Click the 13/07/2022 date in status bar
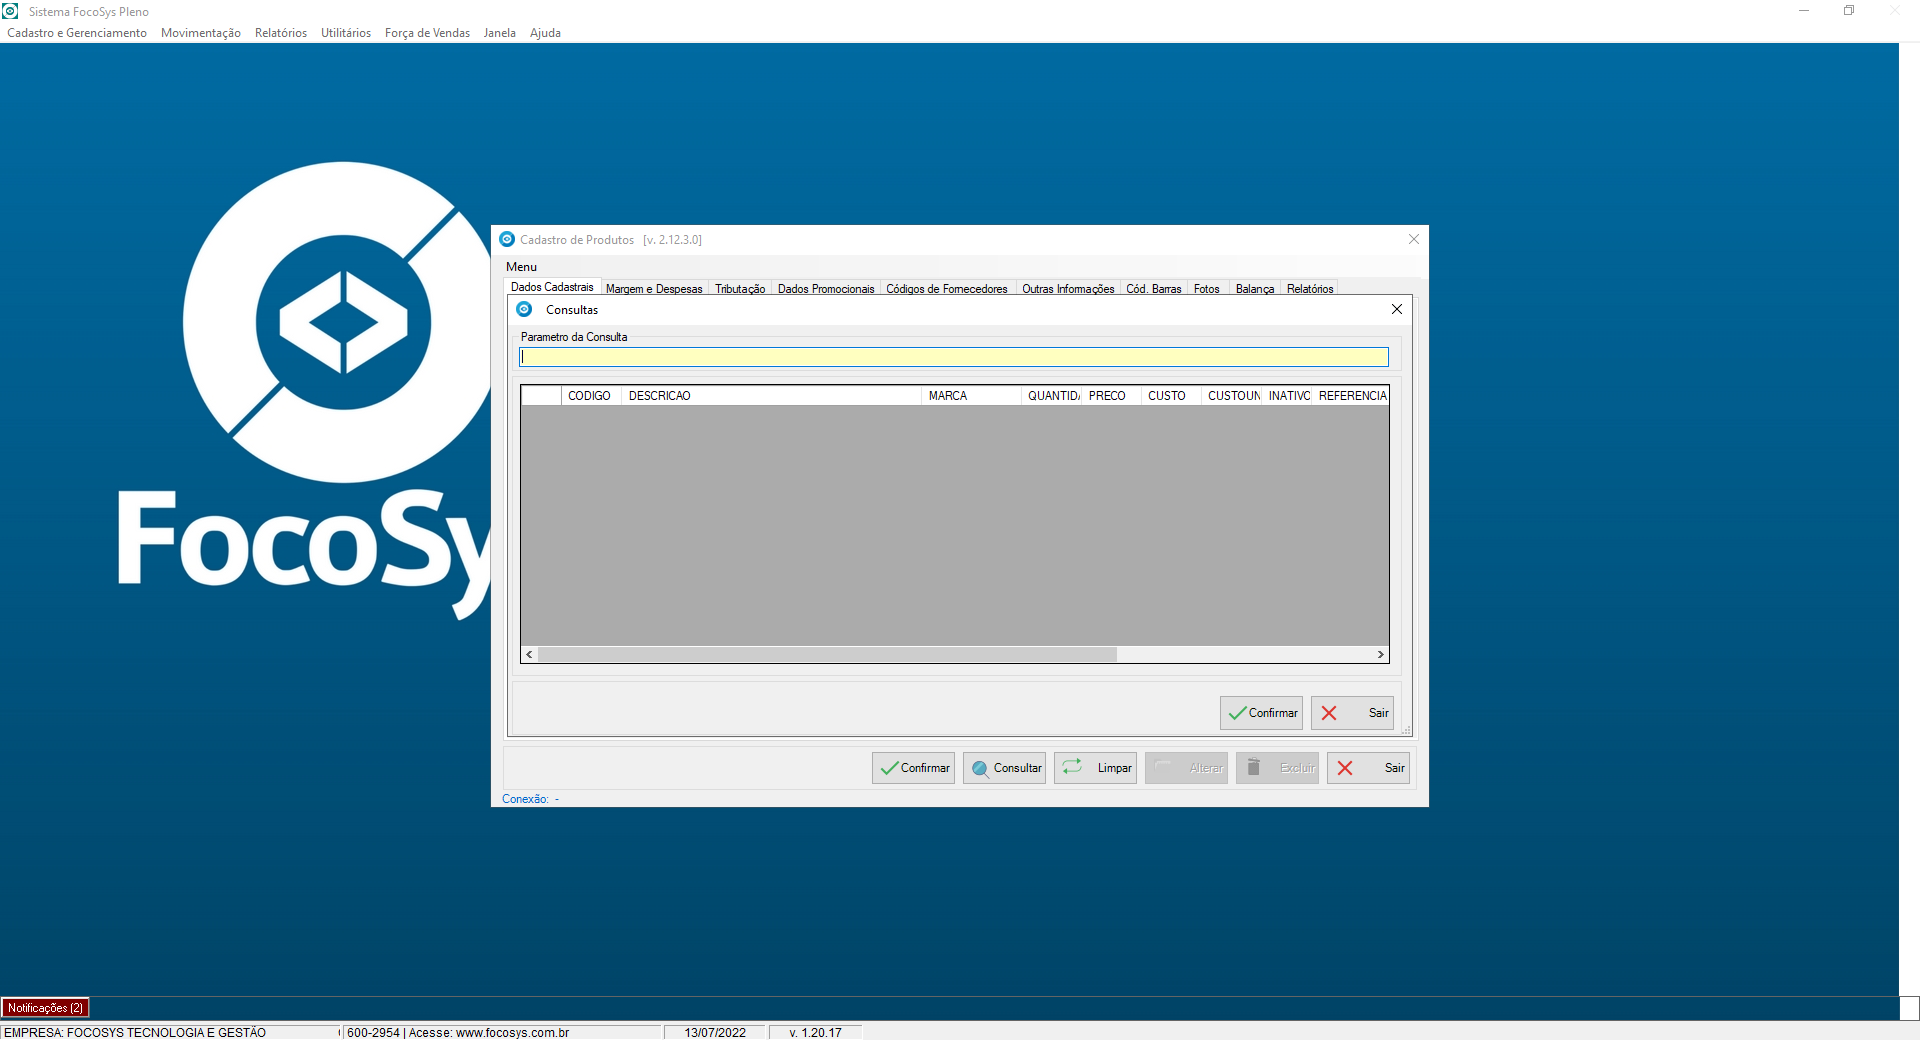The image size is (1920, 1040). (715, 1032)
